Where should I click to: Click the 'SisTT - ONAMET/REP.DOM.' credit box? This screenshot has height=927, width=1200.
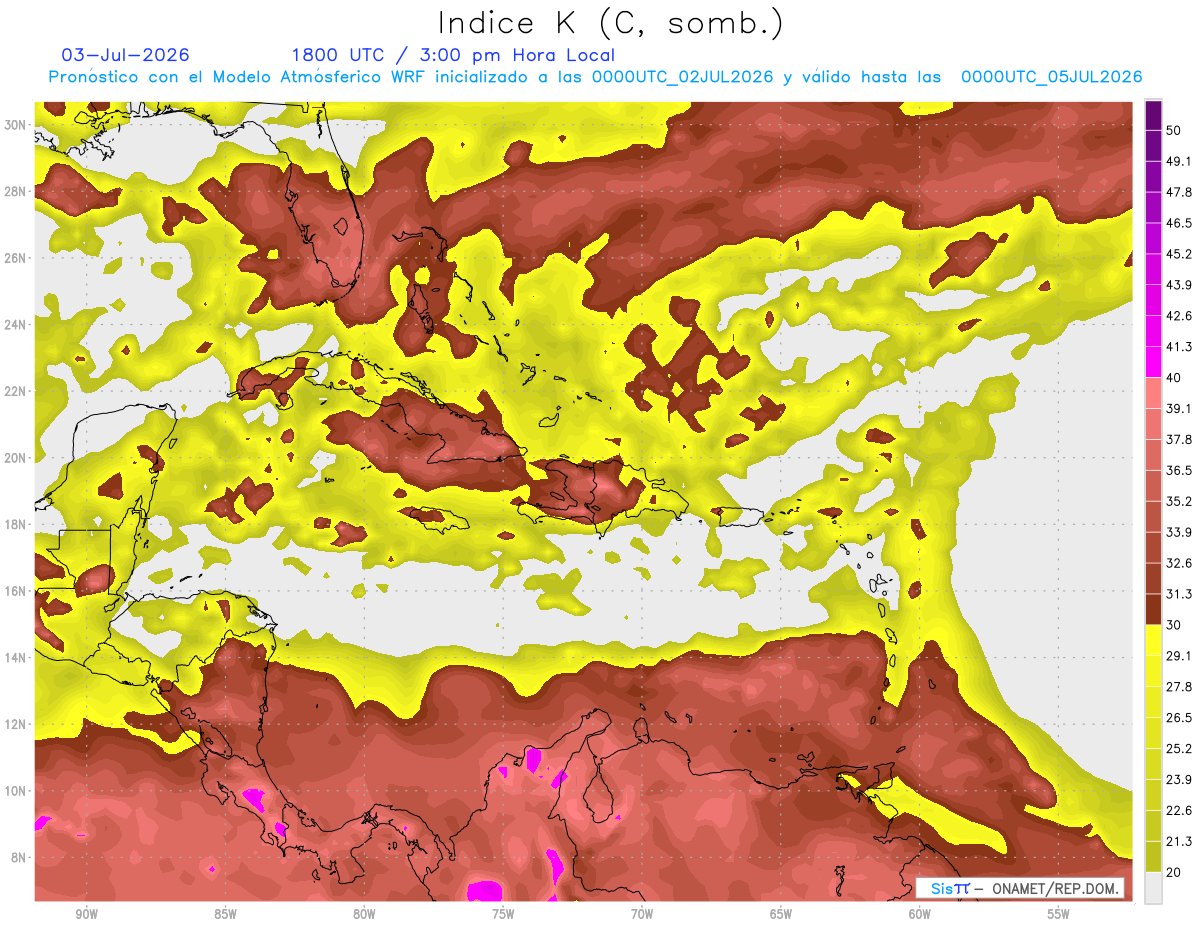1019,888
